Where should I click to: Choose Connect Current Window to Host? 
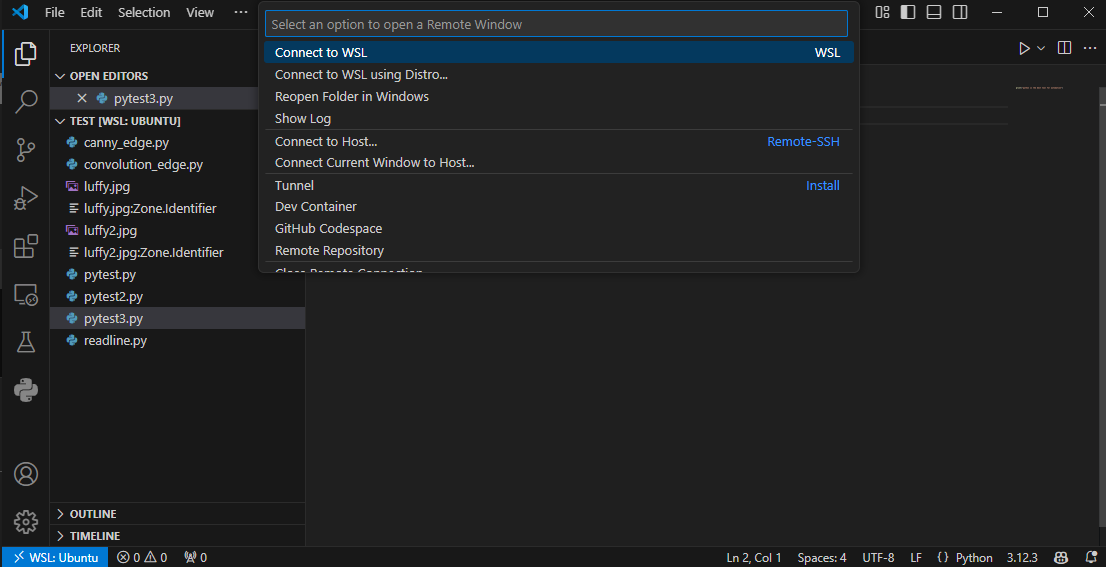[559, 162]
